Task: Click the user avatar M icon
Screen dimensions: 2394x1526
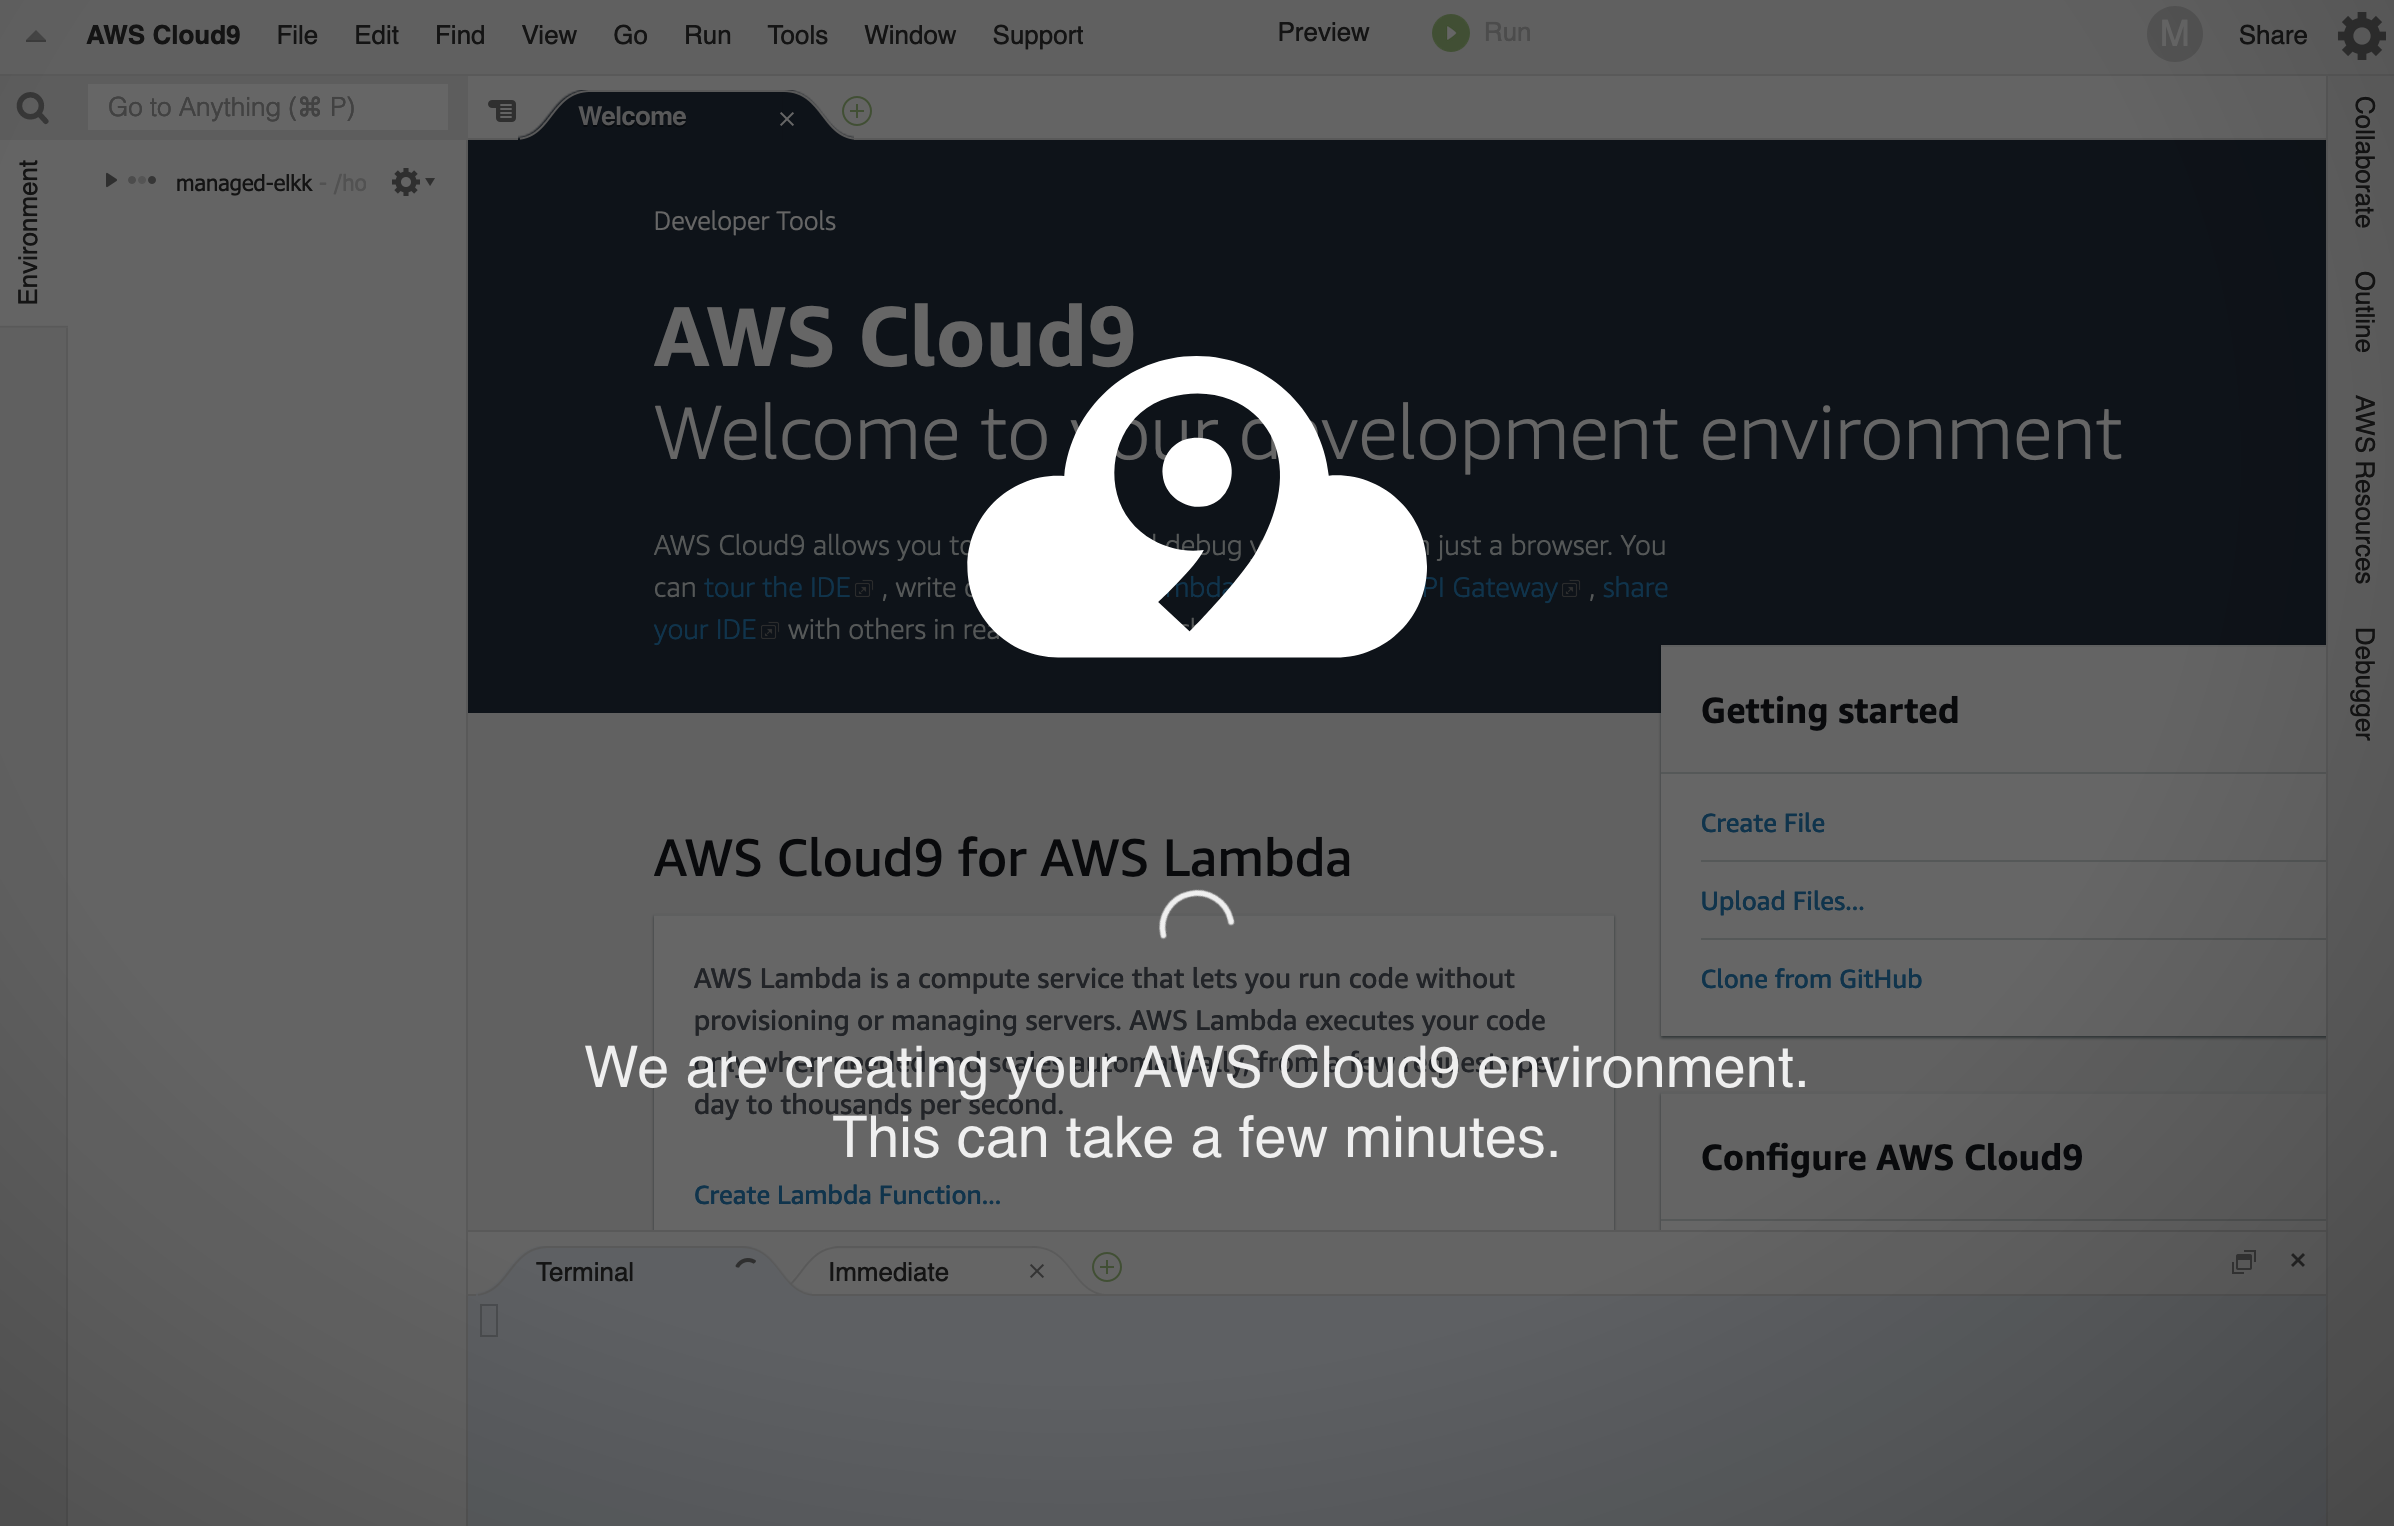Action: [x=2174, y=35]
